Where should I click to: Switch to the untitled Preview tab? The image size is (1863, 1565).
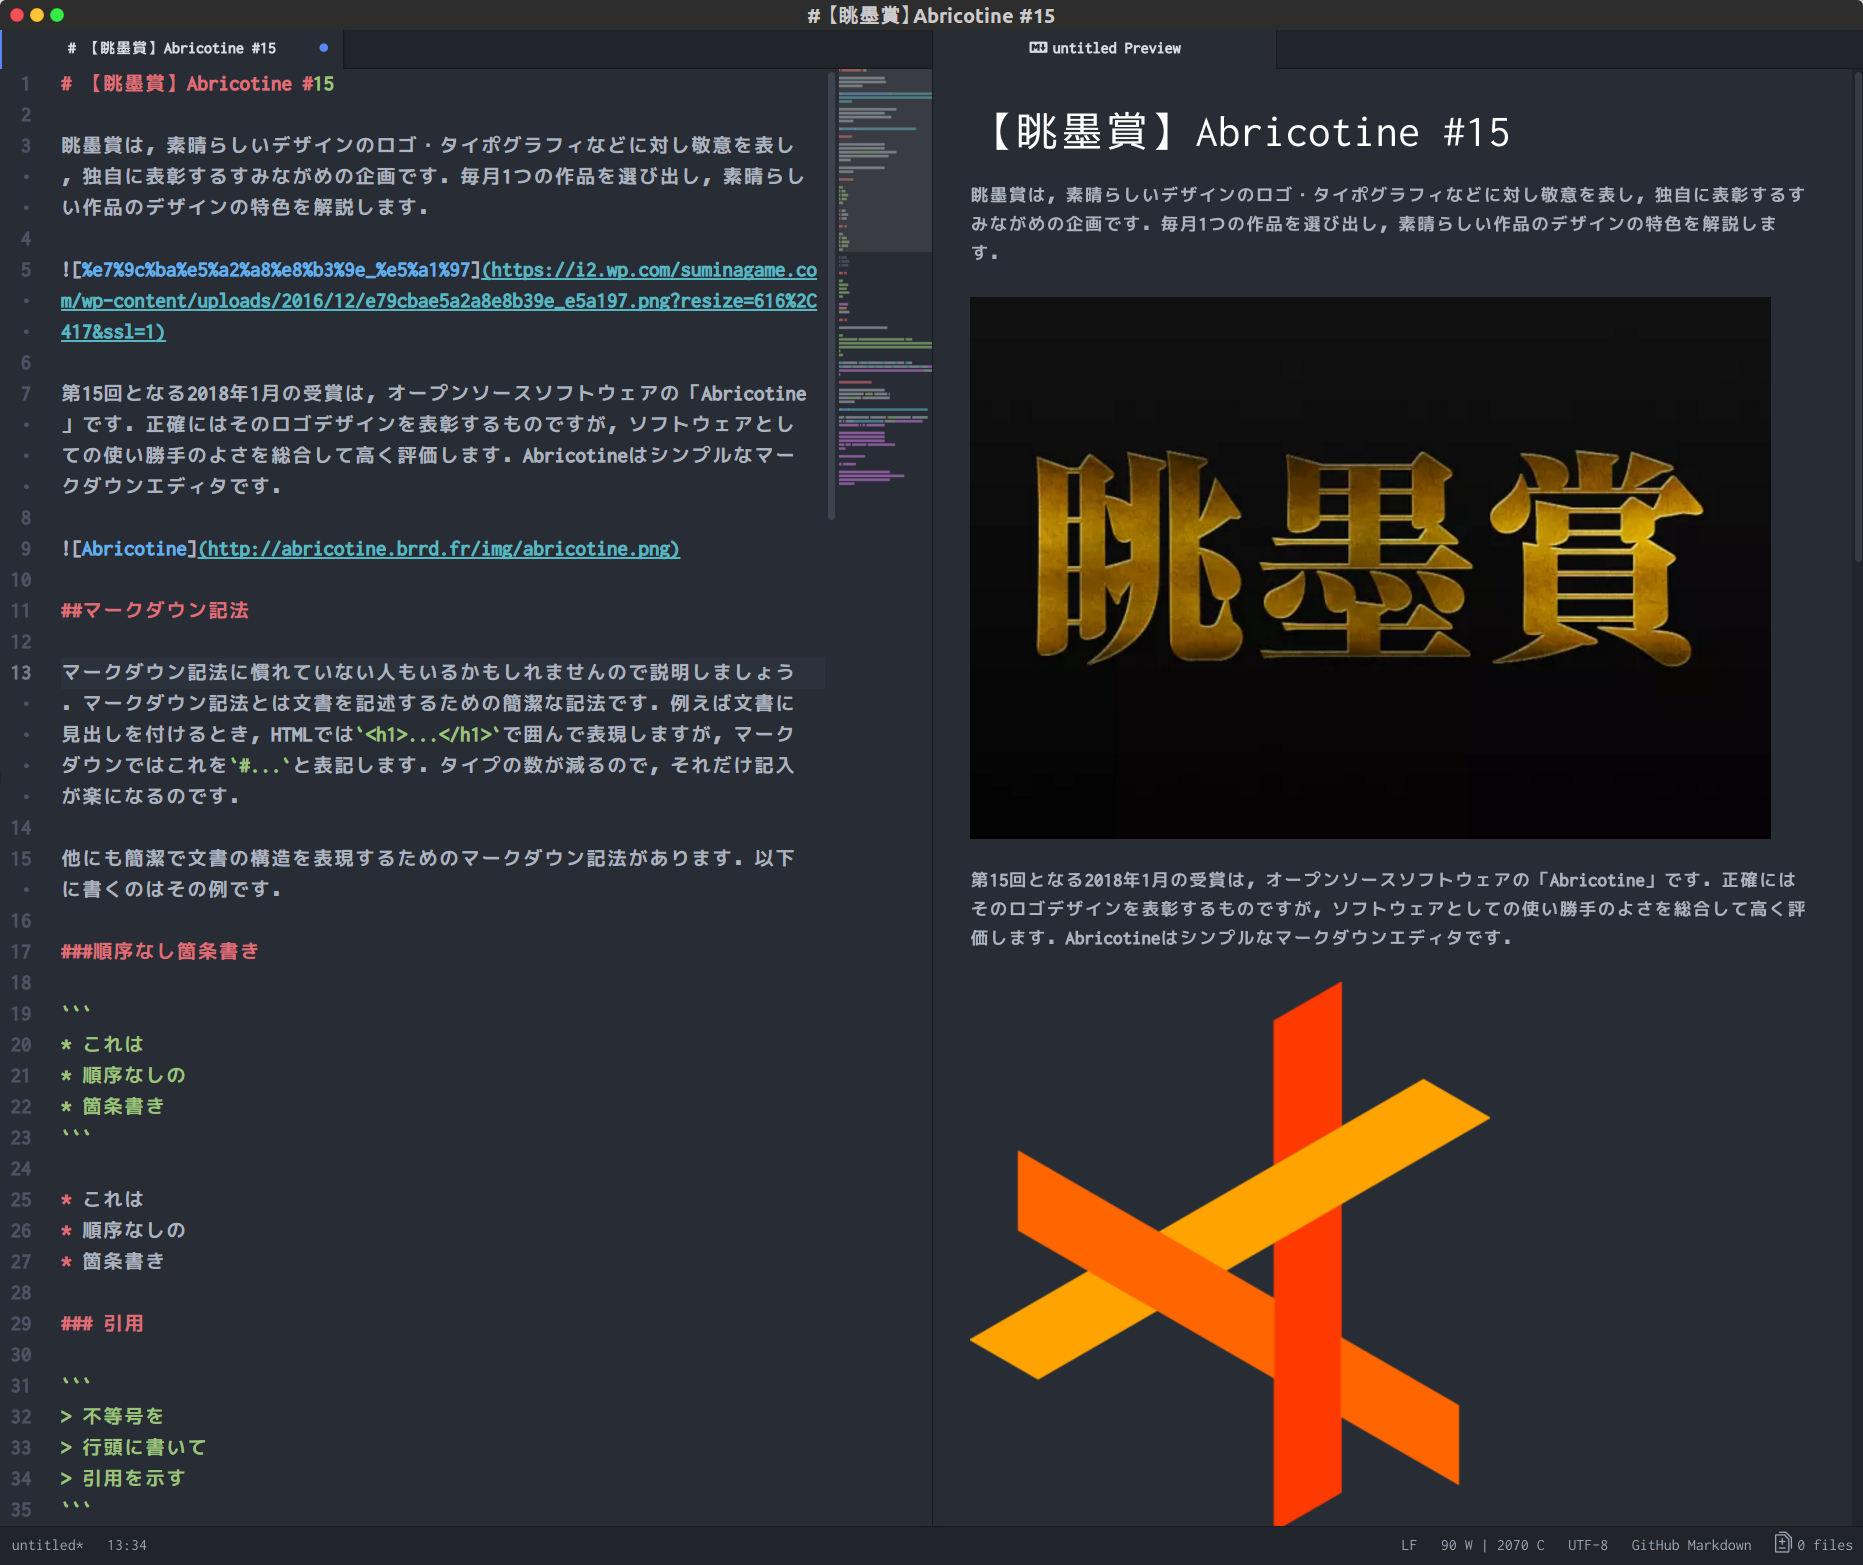(1105, 48)
